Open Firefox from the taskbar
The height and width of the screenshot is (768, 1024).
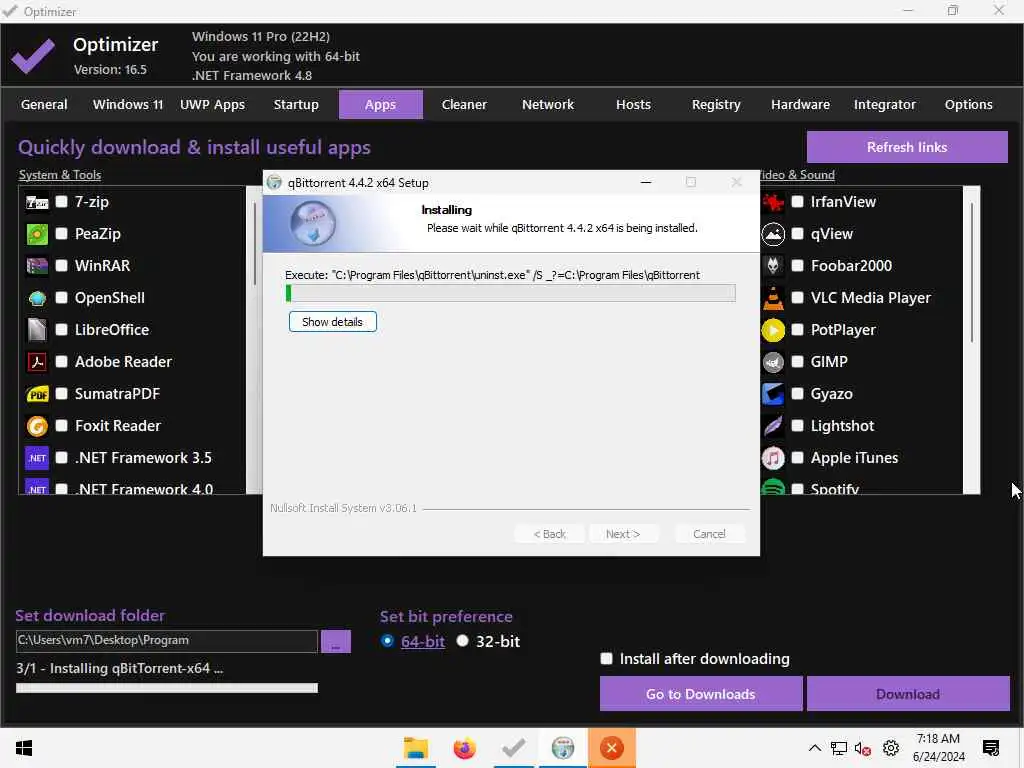click(464, 748)
